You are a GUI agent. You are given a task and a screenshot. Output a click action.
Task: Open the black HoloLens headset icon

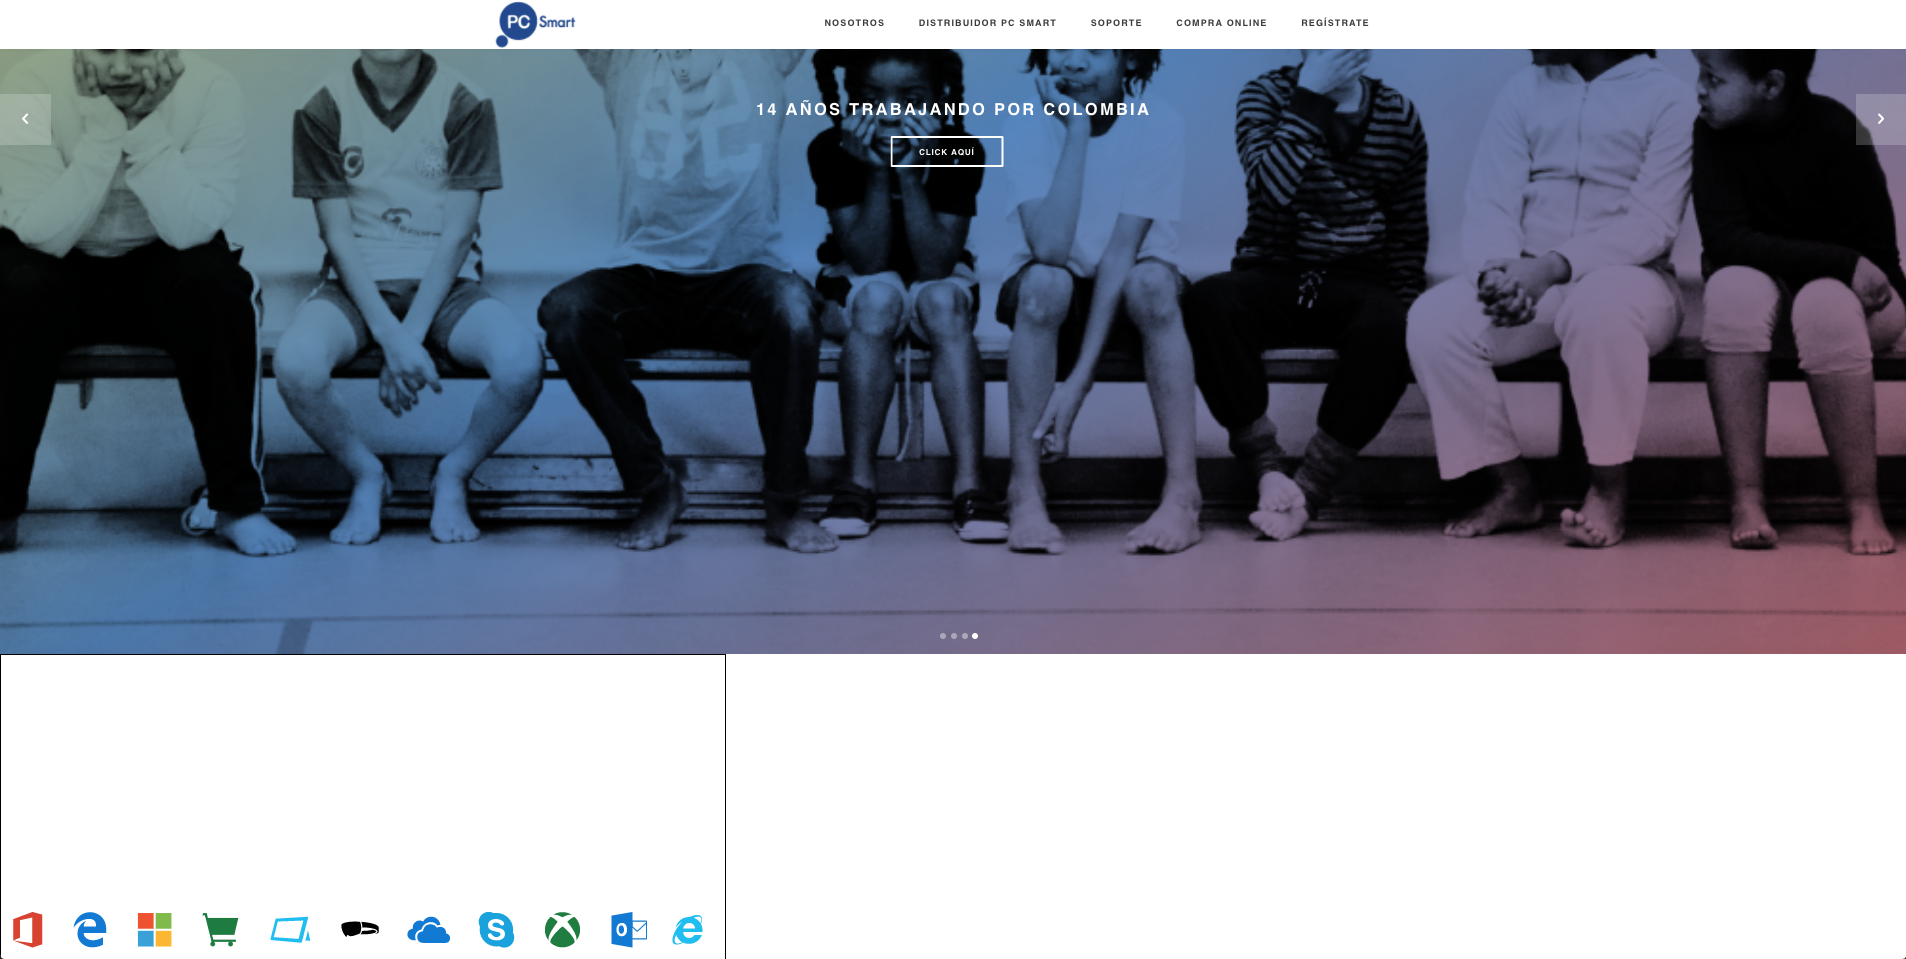(x=360, y=930)
